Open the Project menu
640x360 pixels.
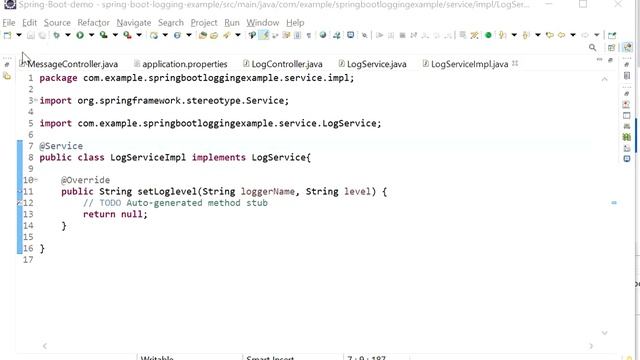[x=204, y=23]
